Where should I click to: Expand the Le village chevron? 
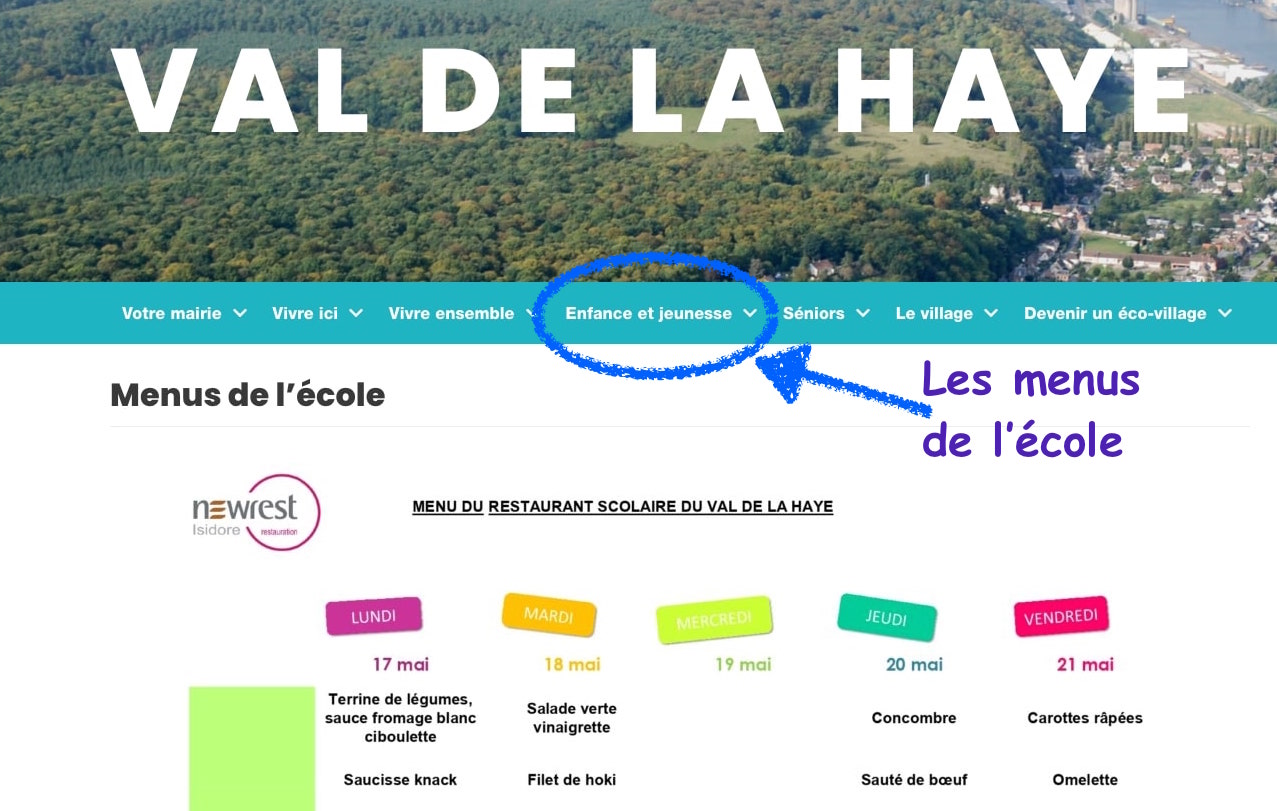click(991, 313)
